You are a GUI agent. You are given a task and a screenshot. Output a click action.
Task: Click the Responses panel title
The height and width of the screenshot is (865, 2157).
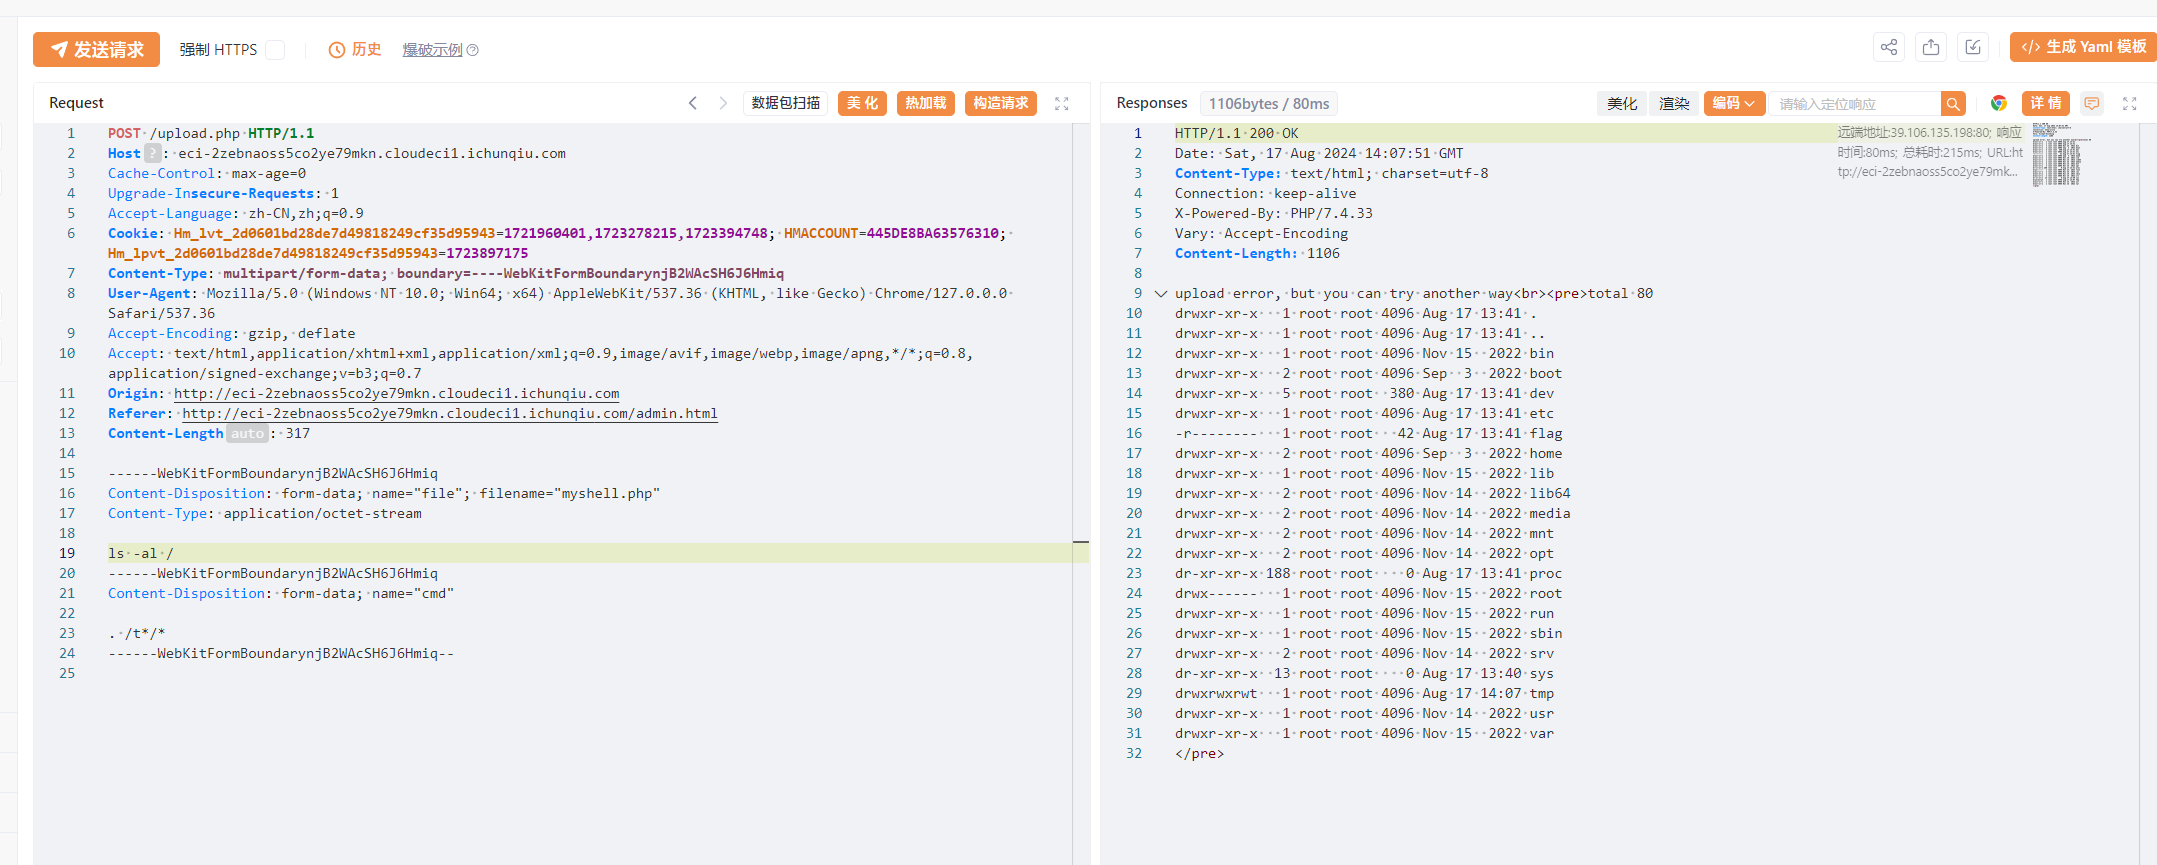coord(1152,103)
